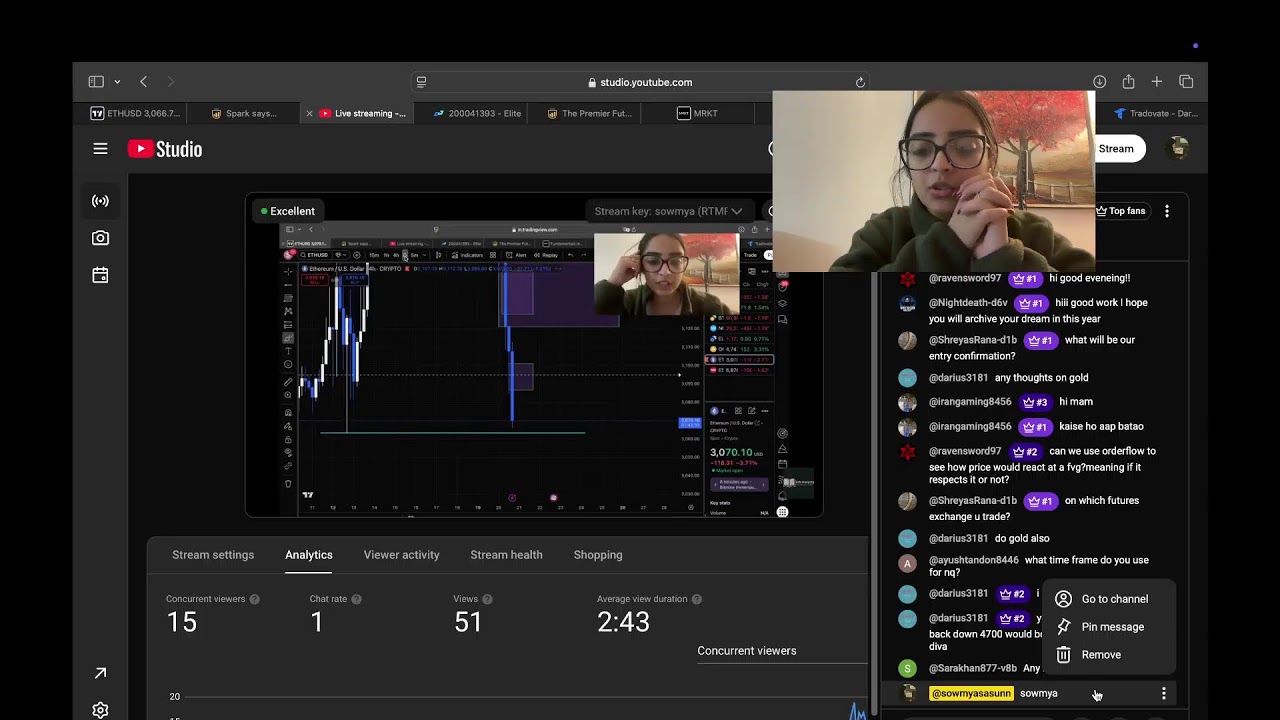Open Top fans chat view

[x=1120, y=211]
